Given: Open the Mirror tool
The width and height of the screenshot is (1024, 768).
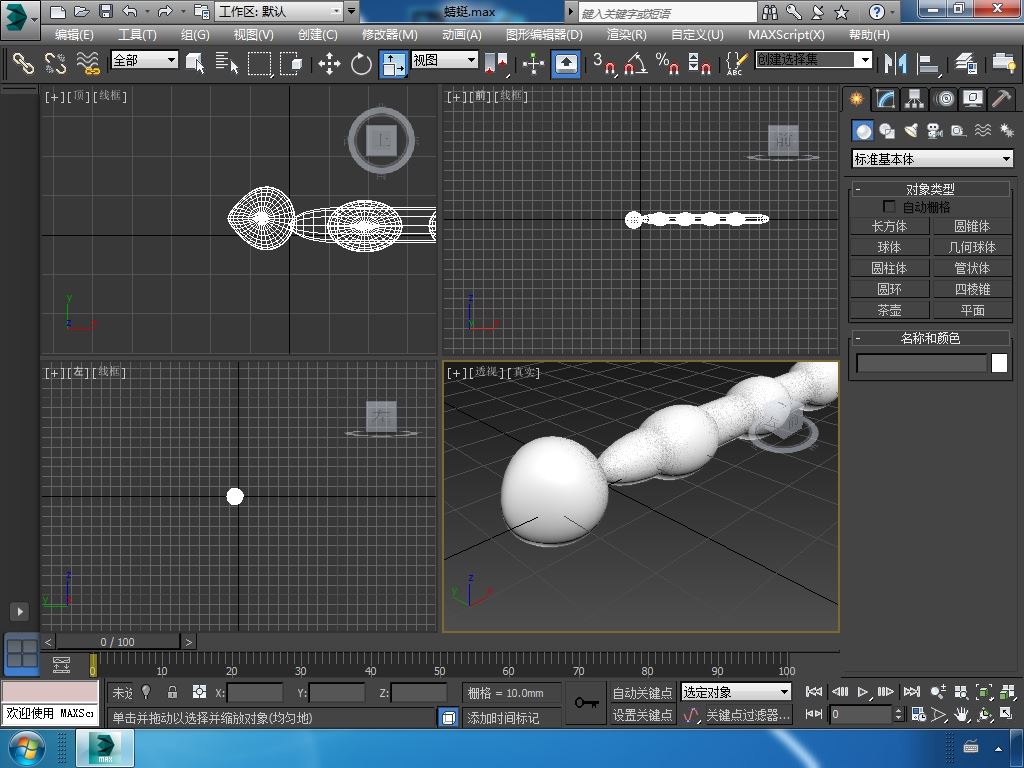Looking at the screenshot, I should point(893,64).
